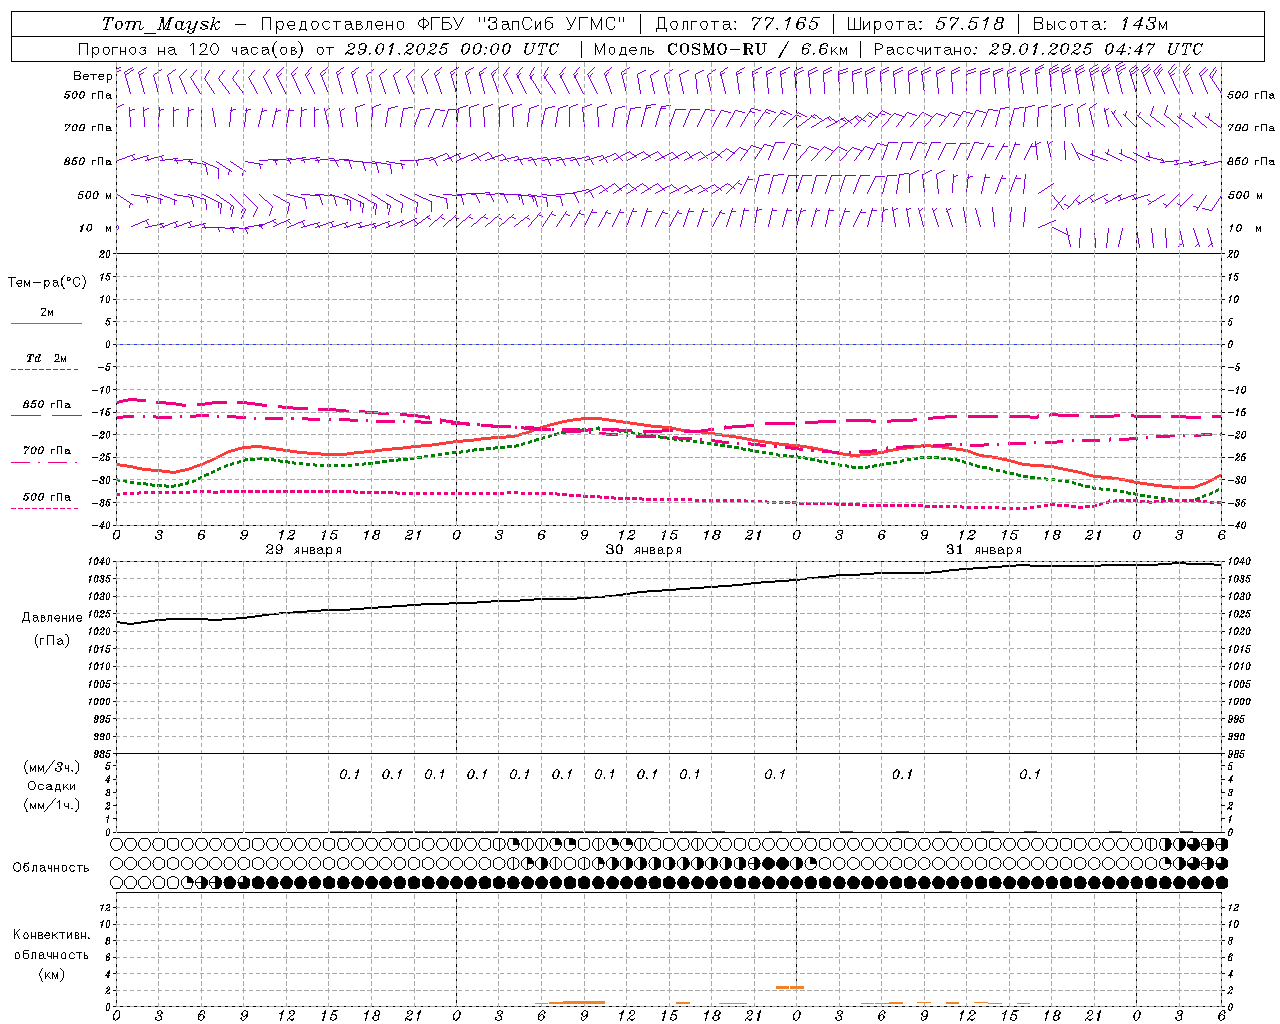The image size is (1280, 1024).
Task: Click the (км) unit under convective label
Action: pos(52,973)
